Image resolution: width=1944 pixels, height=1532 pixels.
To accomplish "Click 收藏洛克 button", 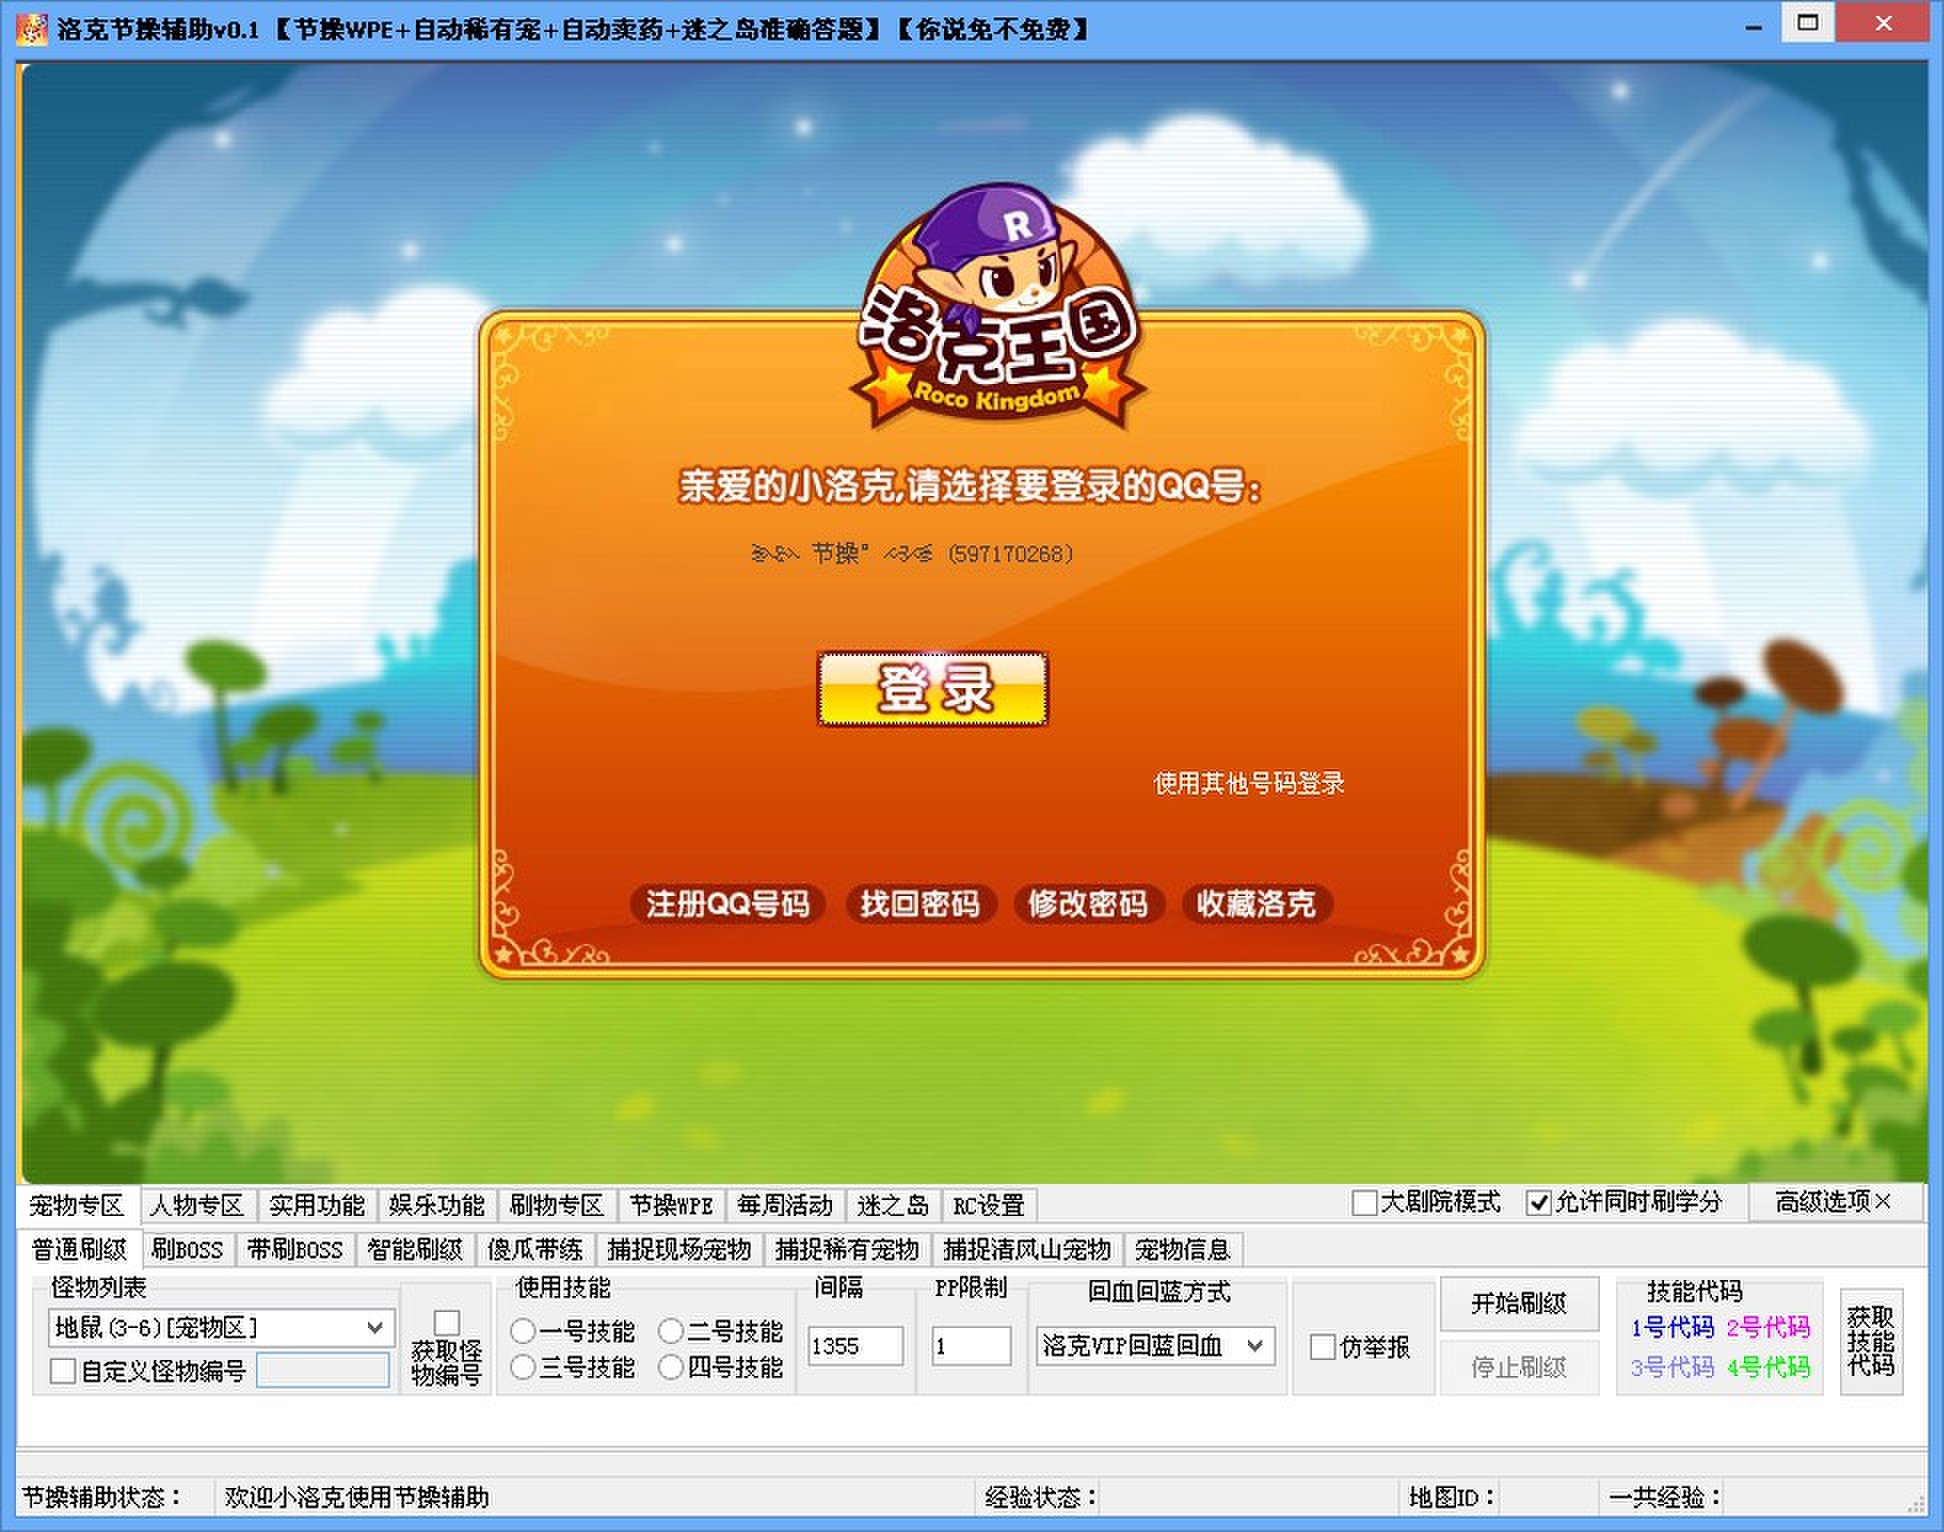I will pos(1256,904).
